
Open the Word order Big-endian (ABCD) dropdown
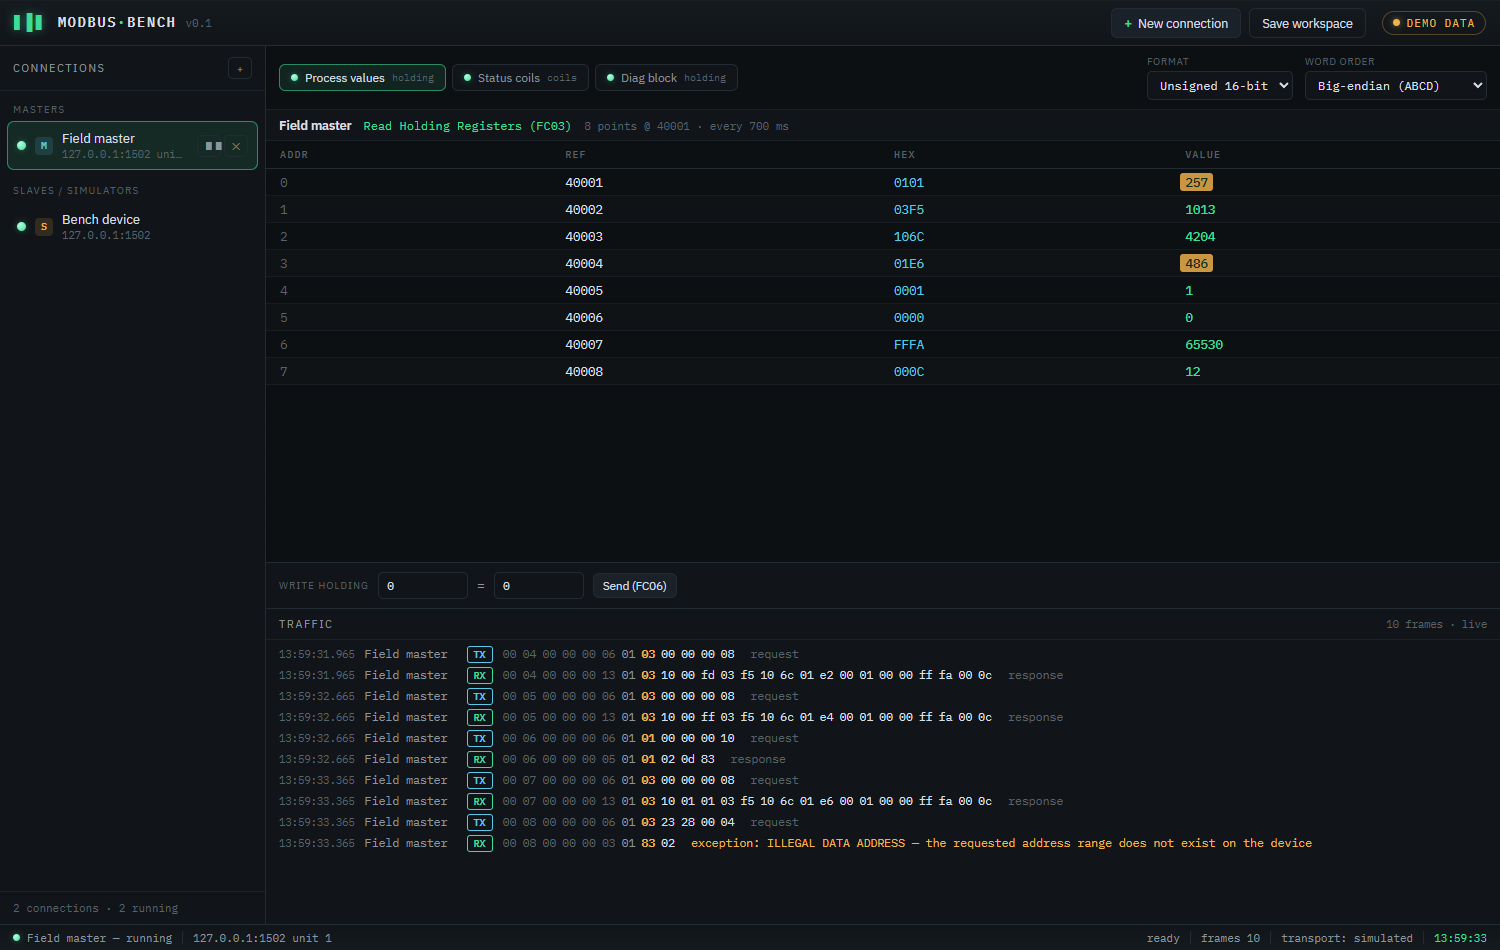[x=1396, y=86]
